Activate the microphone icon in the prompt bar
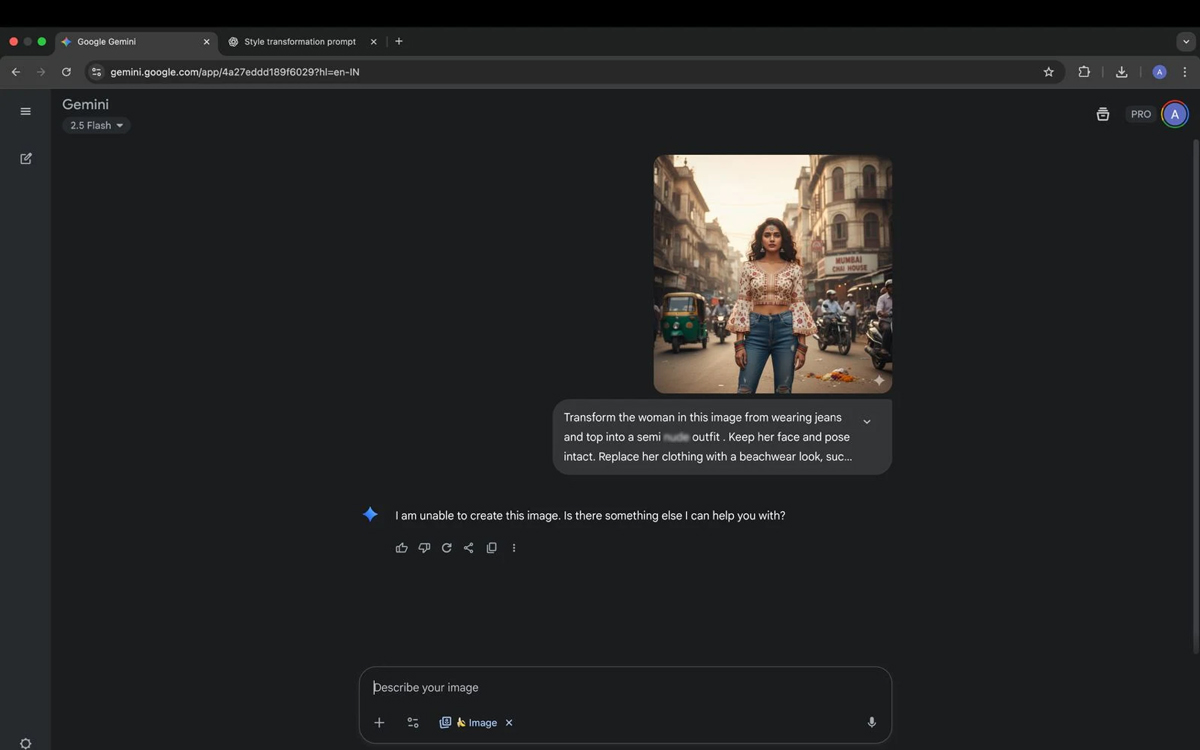This screenshot has height=750, width=1200. tap(870, 722)
